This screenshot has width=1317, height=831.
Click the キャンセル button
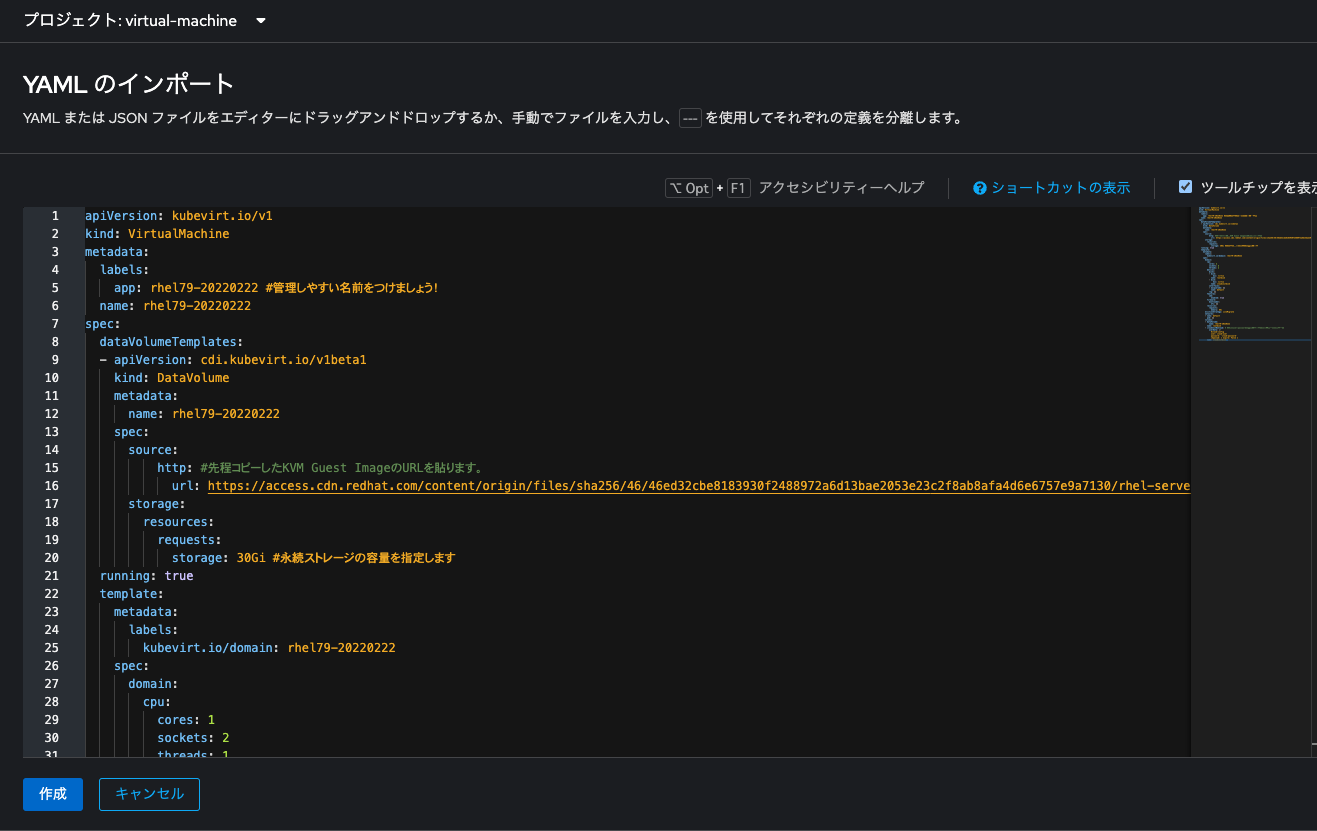(149, 794)
